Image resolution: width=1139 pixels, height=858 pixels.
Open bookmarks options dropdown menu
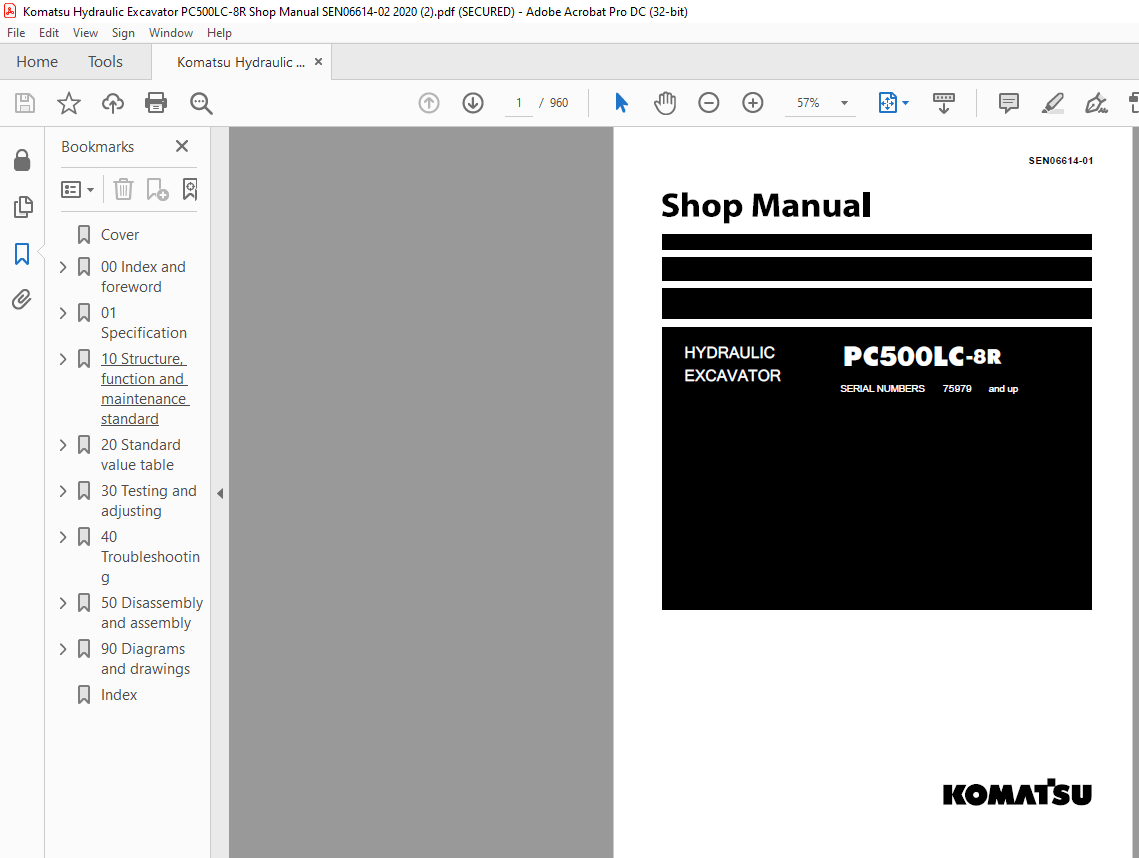[77, 190]
